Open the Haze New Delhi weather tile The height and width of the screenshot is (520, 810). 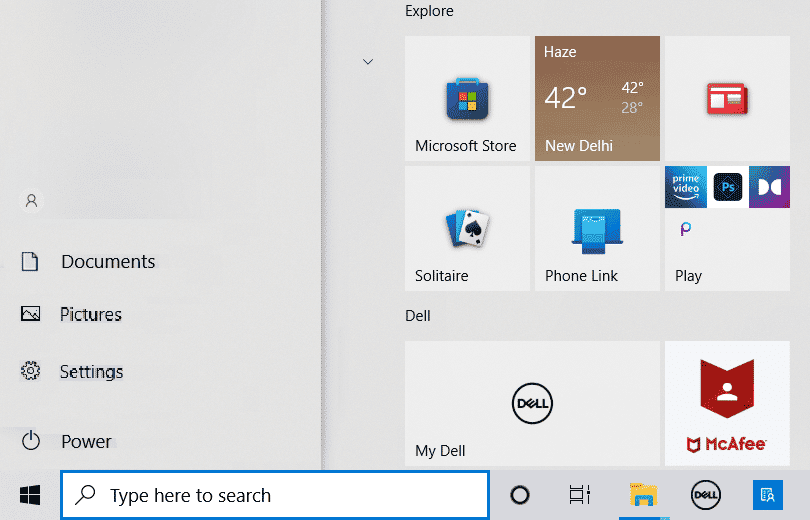pos(597,98)
